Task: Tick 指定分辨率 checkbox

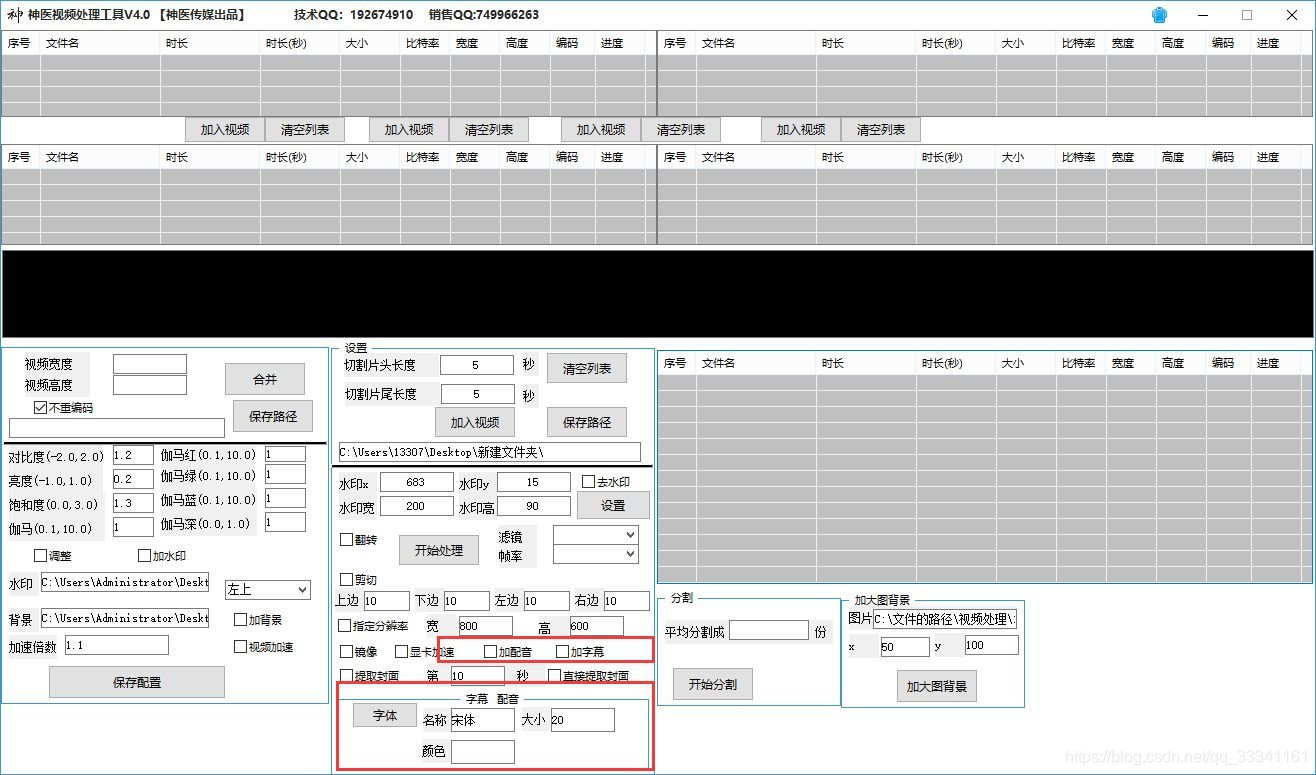Action: (345, 626)
